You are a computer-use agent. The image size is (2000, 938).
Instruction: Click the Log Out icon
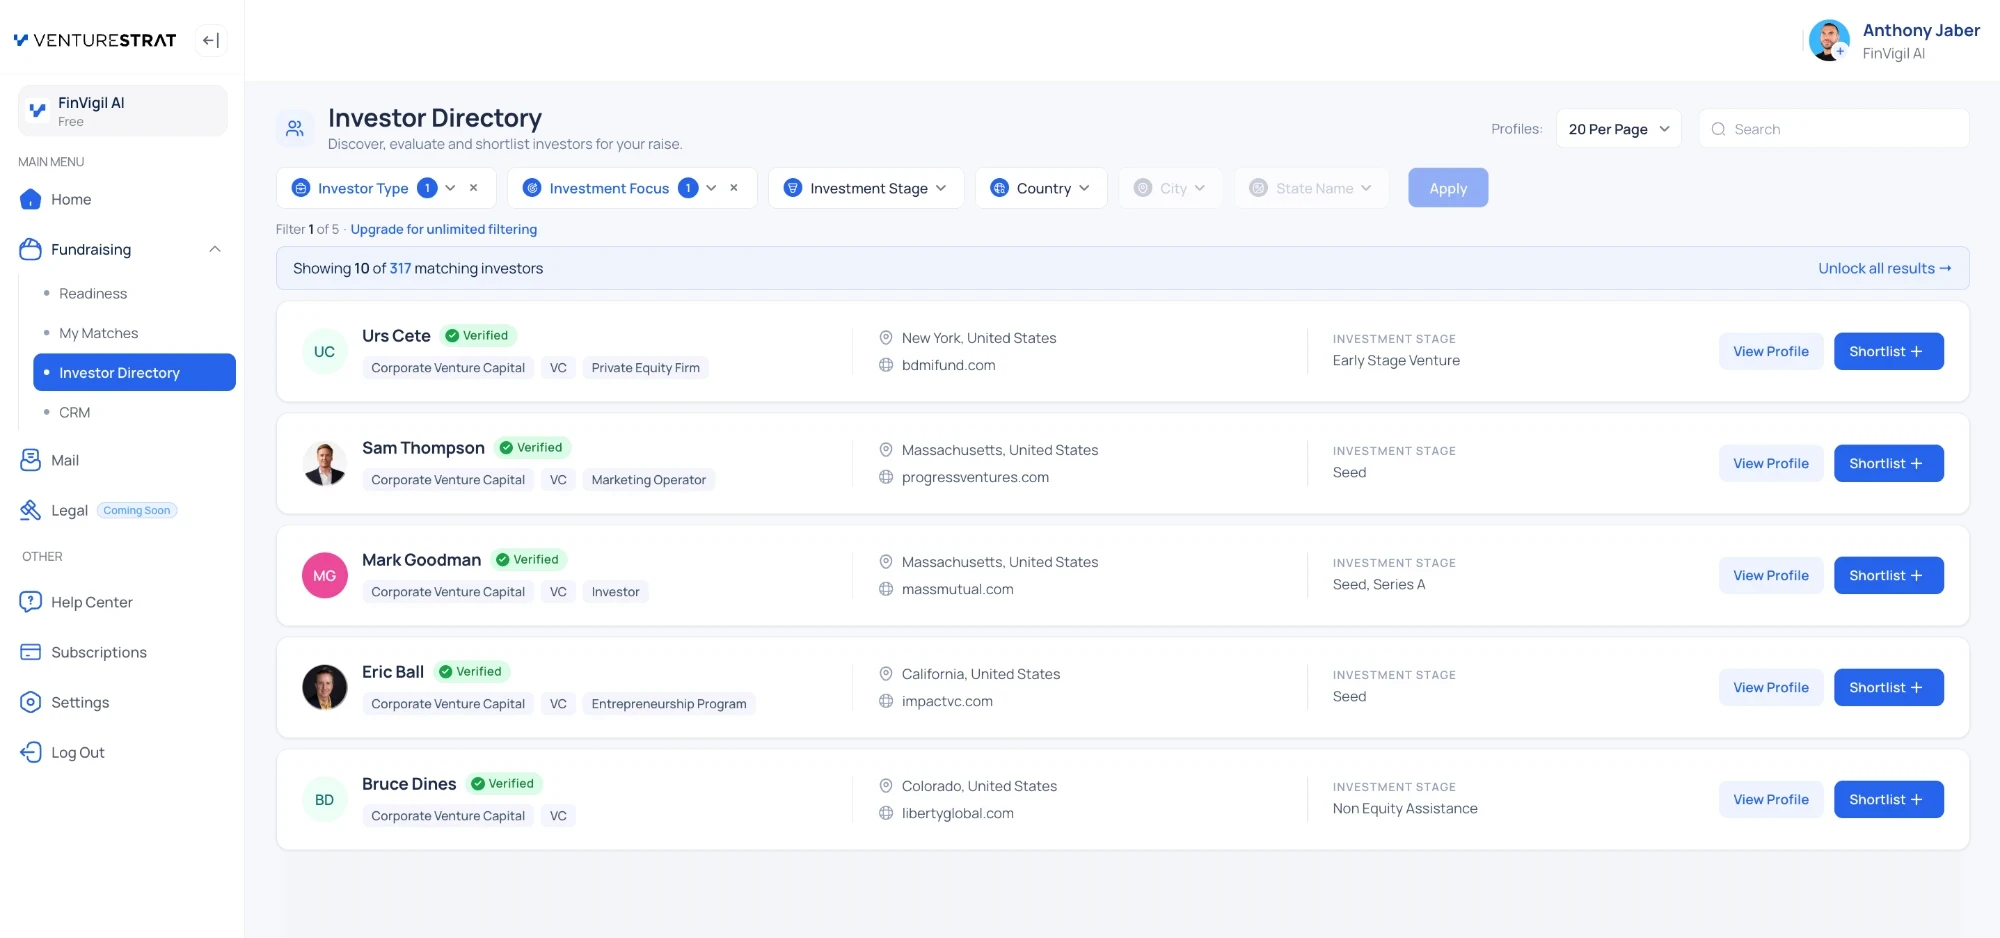pos(30,752)
